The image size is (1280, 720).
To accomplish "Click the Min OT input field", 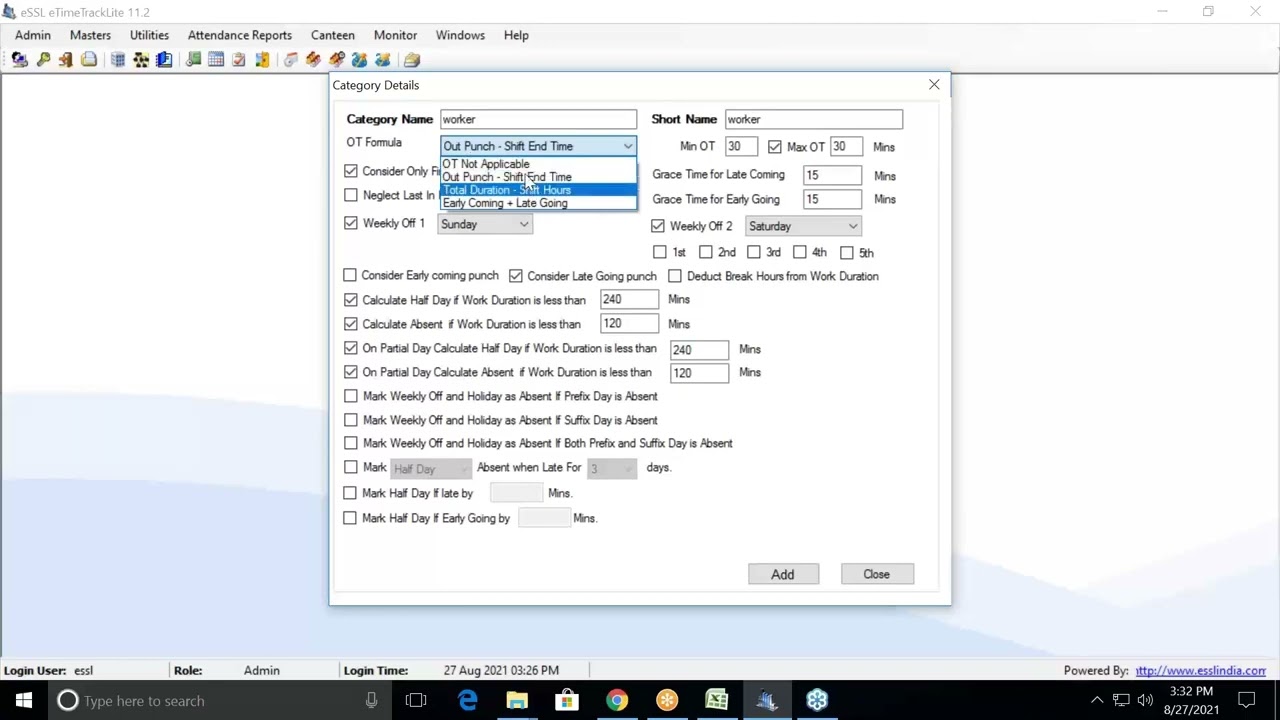I will coord(740,147).
